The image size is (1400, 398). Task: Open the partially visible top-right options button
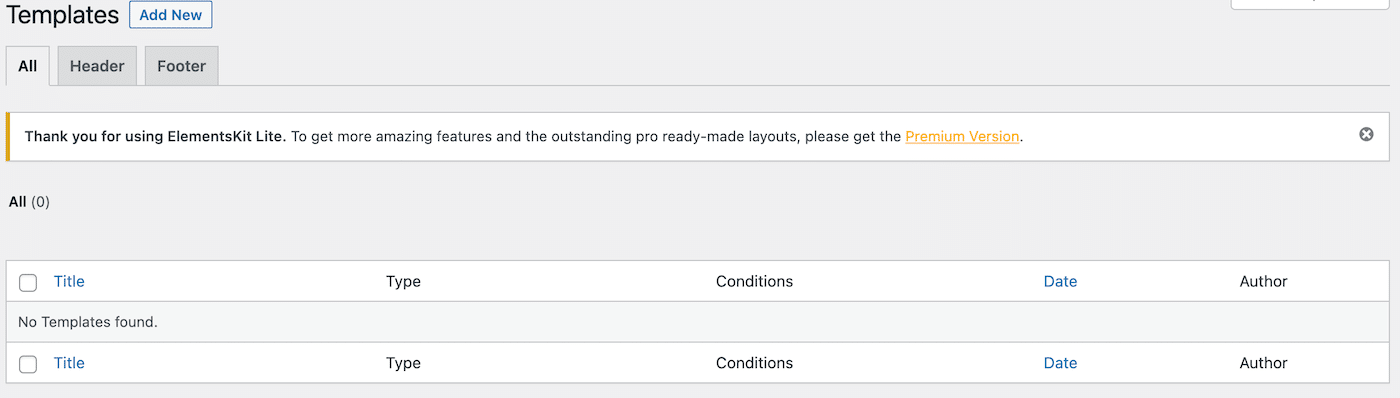click(1310, 4)
